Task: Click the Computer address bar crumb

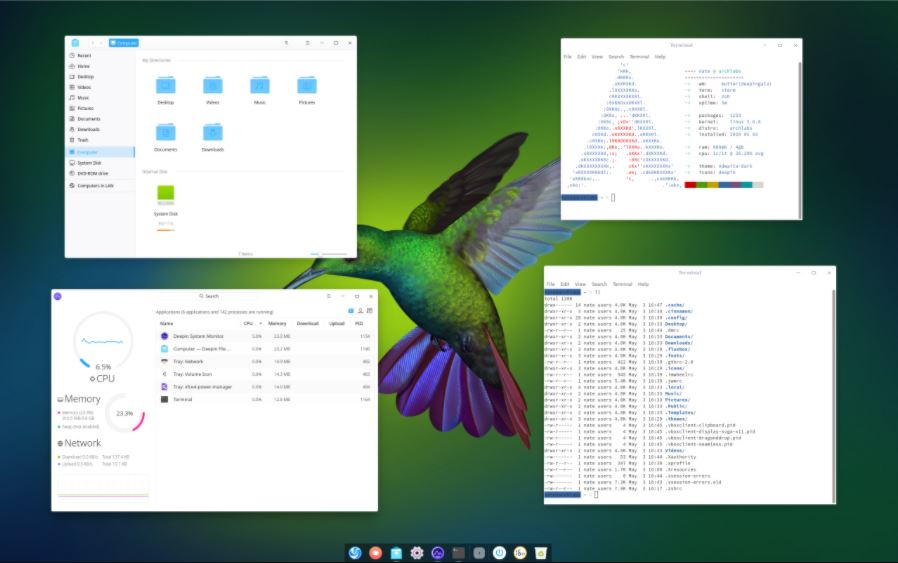Action: click(124, 42)
